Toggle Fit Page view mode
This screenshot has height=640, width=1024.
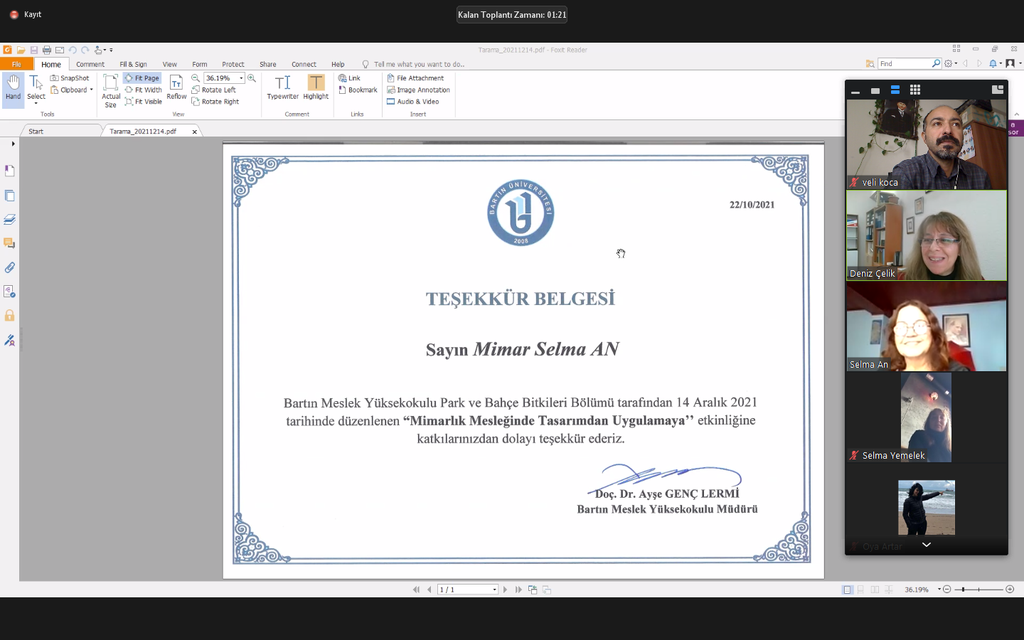141,78
